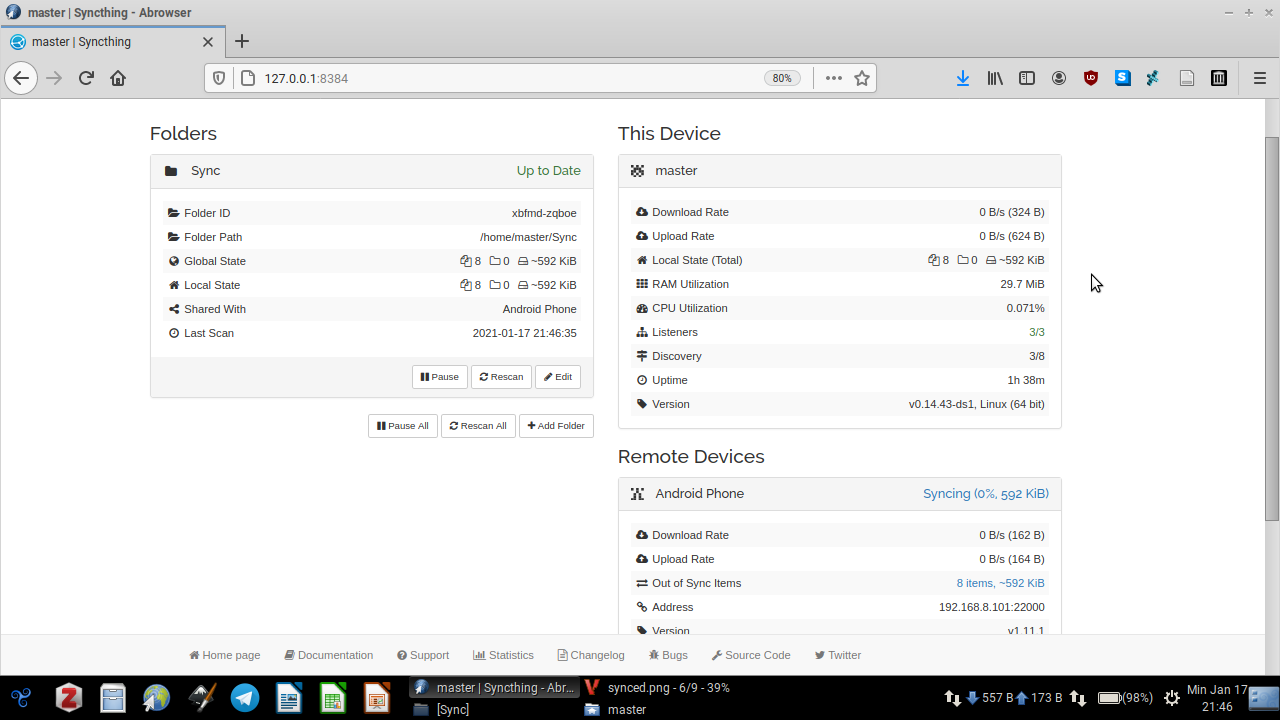Click the Add Folder button
The height and width of the screenshot is (720, 1280).
pyautogui.click(x=556, y=426)
